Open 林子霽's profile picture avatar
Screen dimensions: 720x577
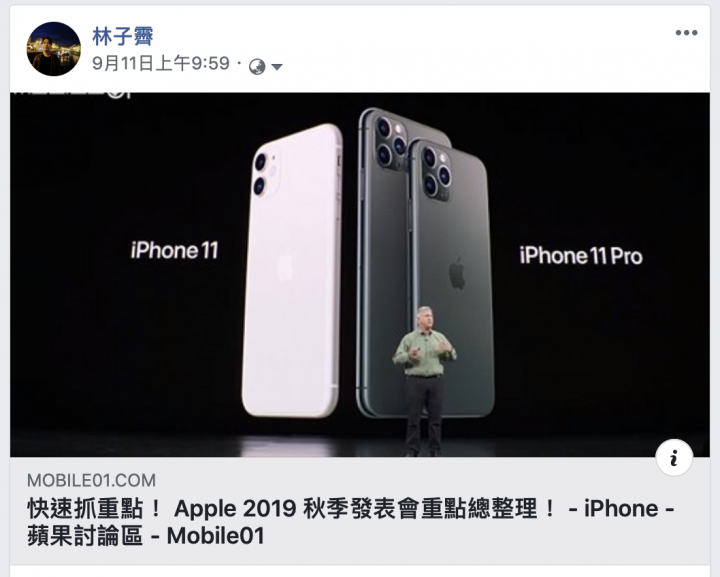(x=54, y=49)
